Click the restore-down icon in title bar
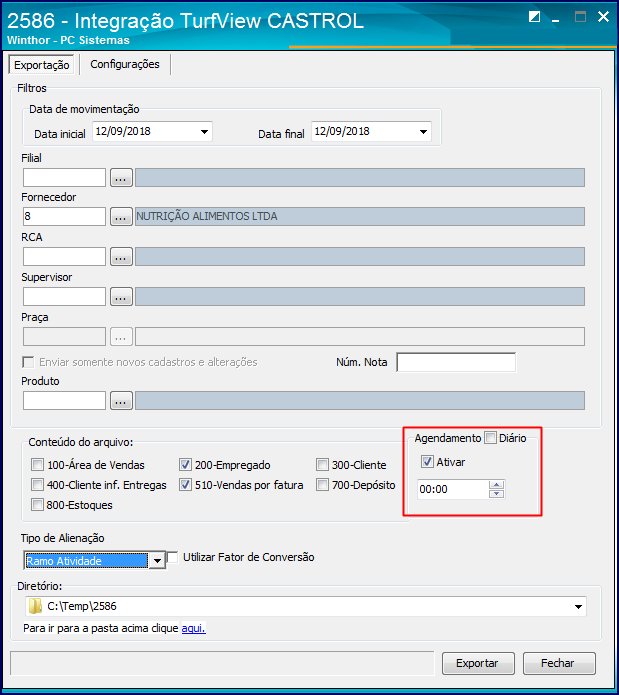This screenshot has width=619, height=695. 535,17
